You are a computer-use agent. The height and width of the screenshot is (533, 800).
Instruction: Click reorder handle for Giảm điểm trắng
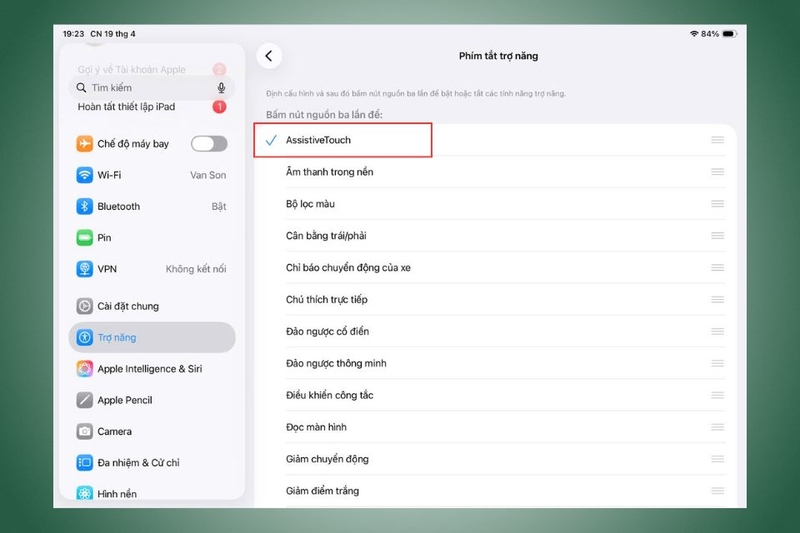click(x=718, y=491)
